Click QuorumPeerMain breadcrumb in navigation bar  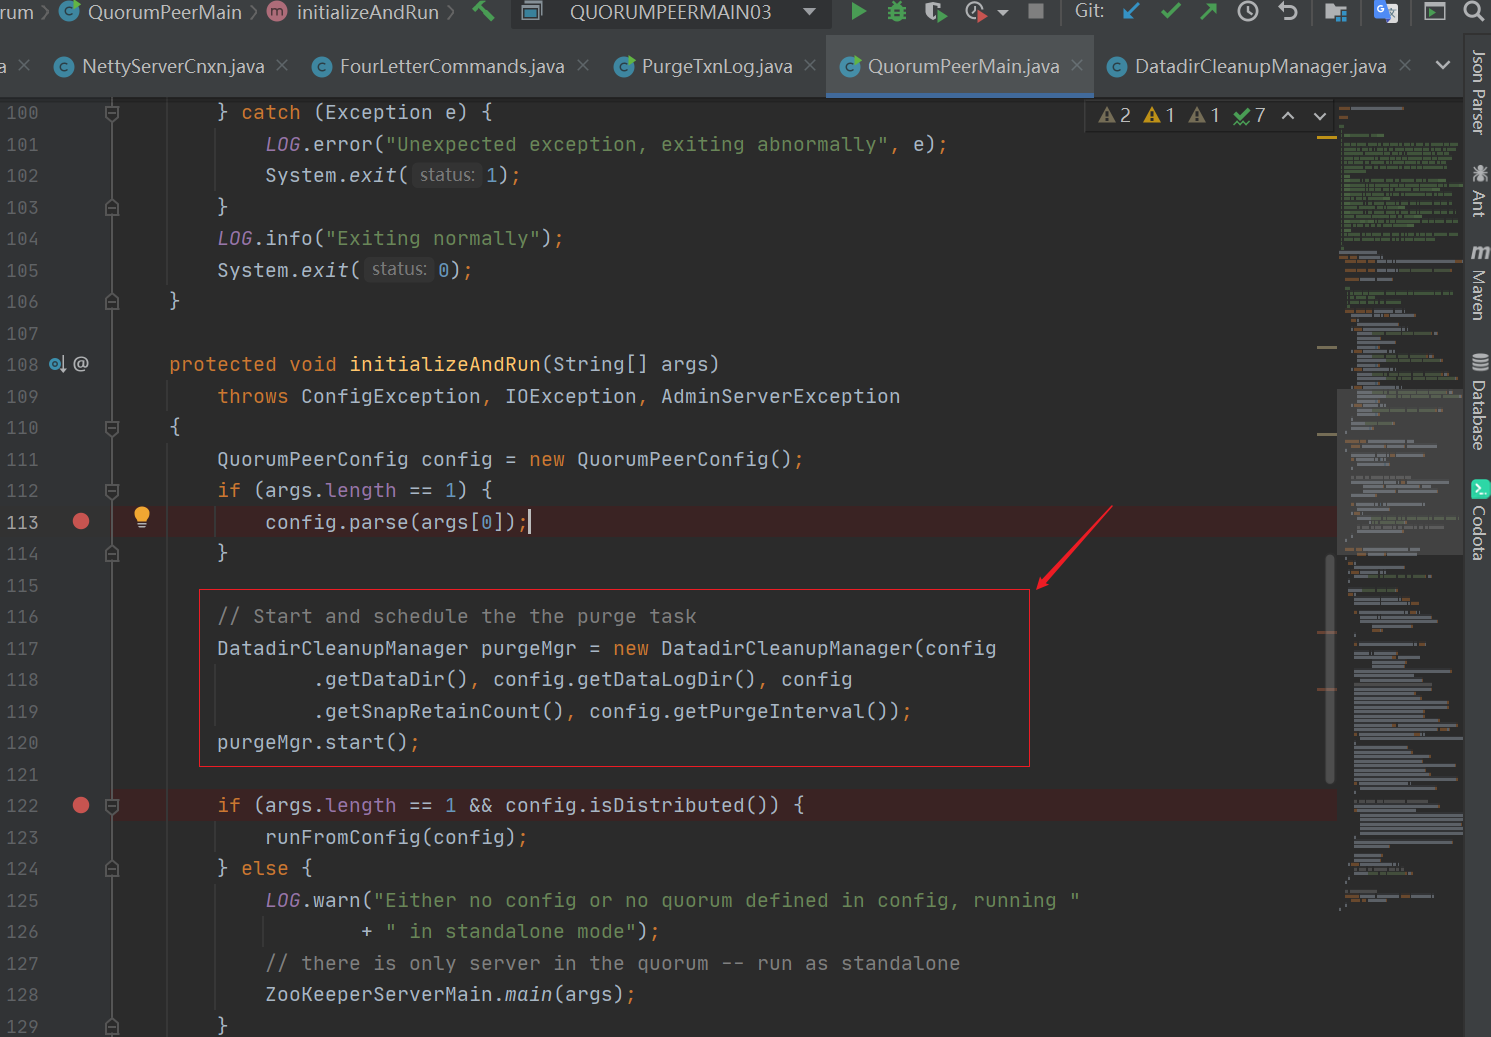[152, 12]
